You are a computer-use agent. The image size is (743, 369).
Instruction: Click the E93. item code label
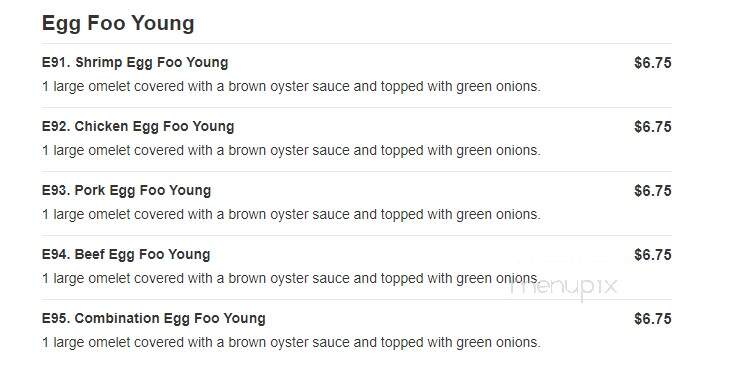pos(56,190)
